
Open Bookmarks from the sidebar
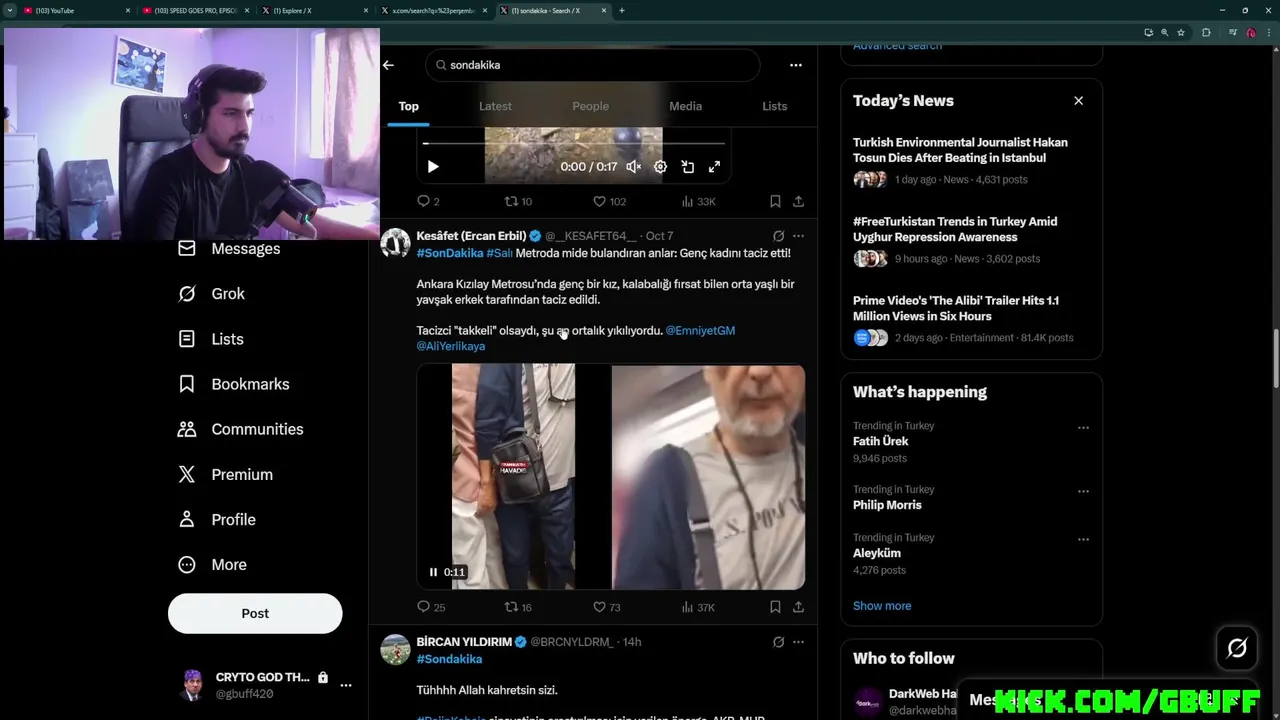(x=234, y=384)
